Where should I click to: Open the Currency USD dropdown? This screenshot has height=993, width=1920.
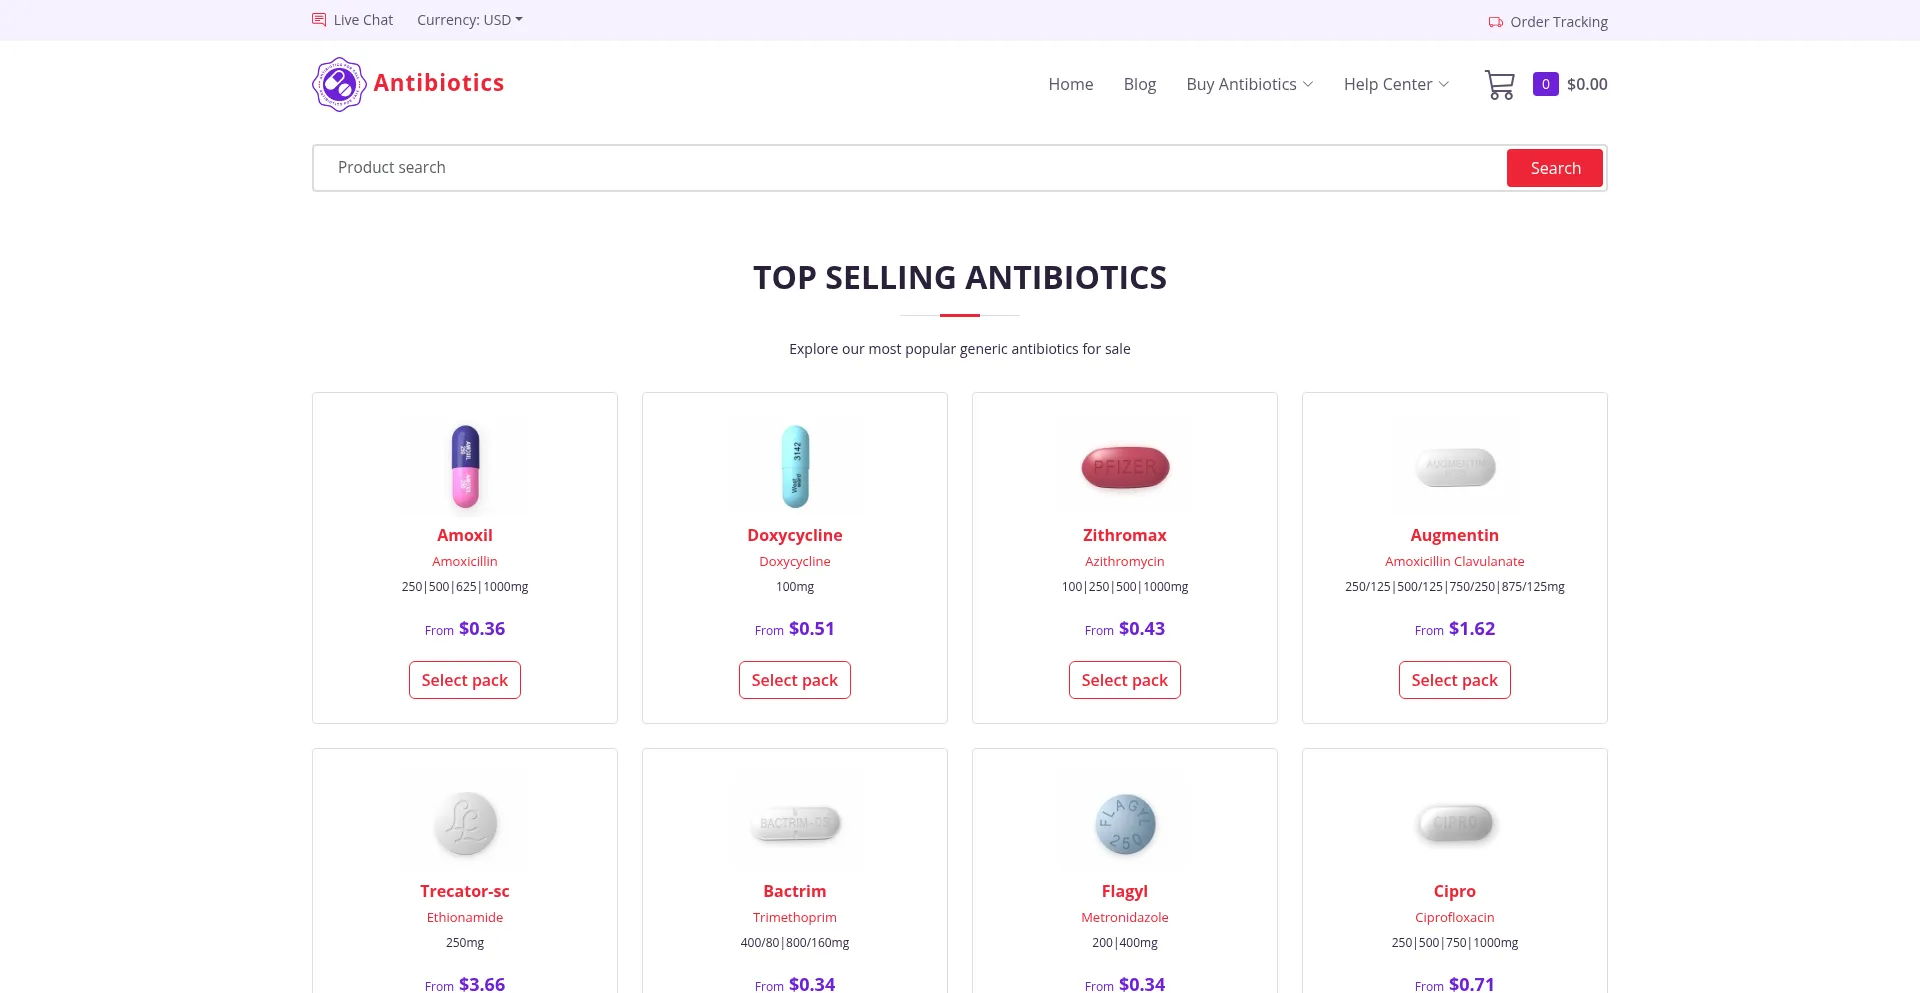coord(469,20)
